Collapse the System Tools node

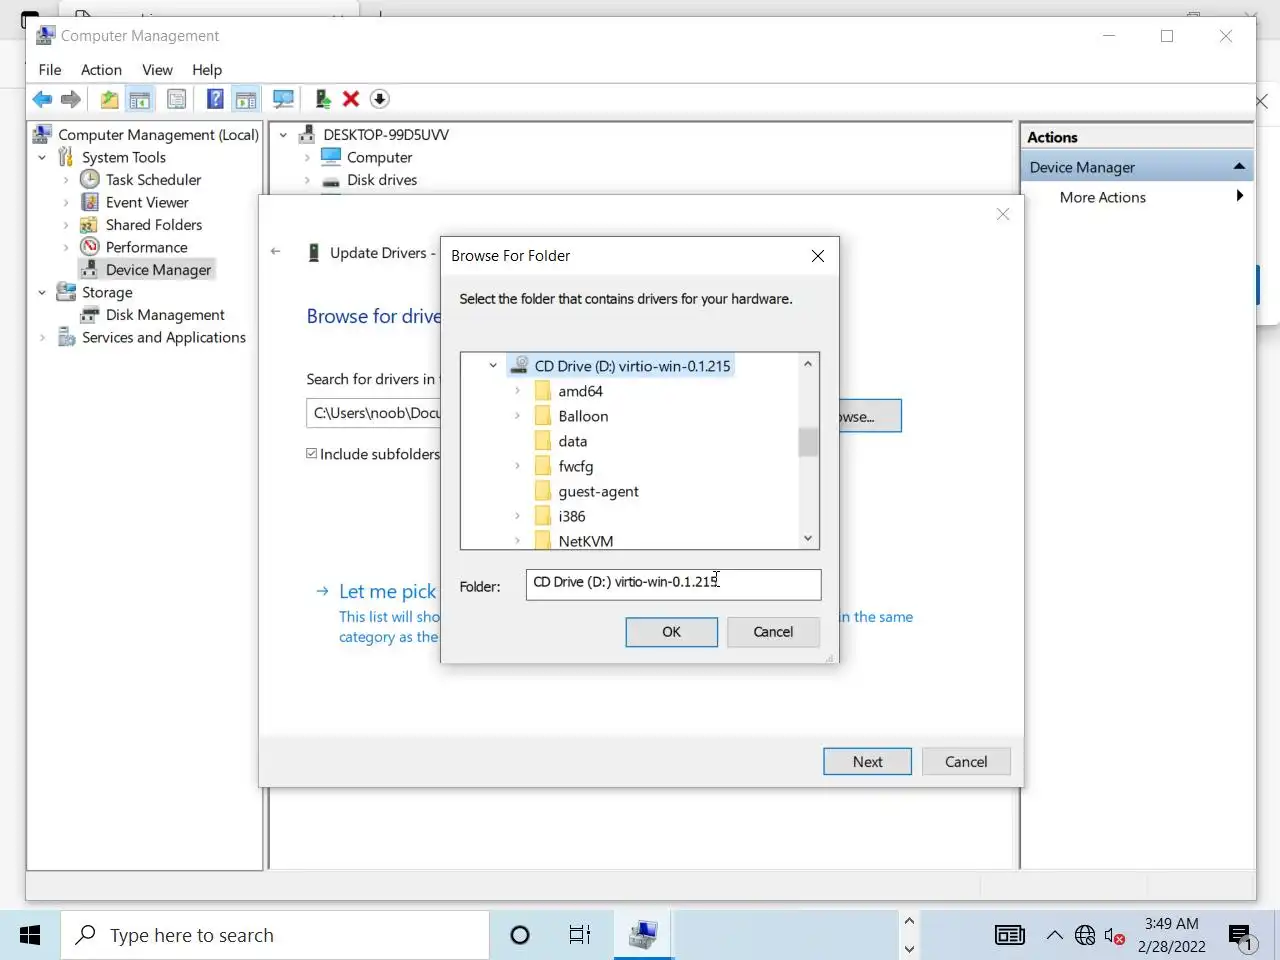(x=42, y=158)
